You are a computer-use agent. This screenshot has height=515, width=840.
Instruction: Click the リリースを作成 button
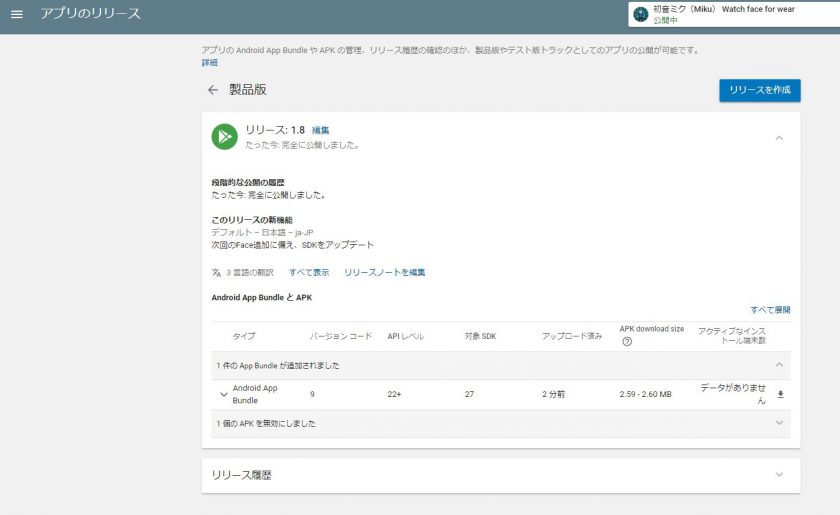[760, 90]
